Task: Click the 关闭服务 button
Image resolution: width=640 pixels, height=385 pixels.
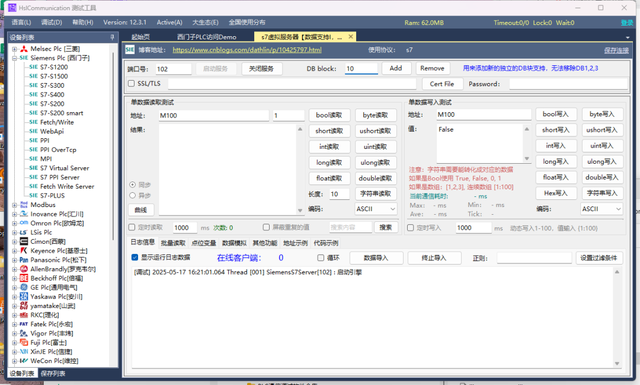Action: coord(262,69)
